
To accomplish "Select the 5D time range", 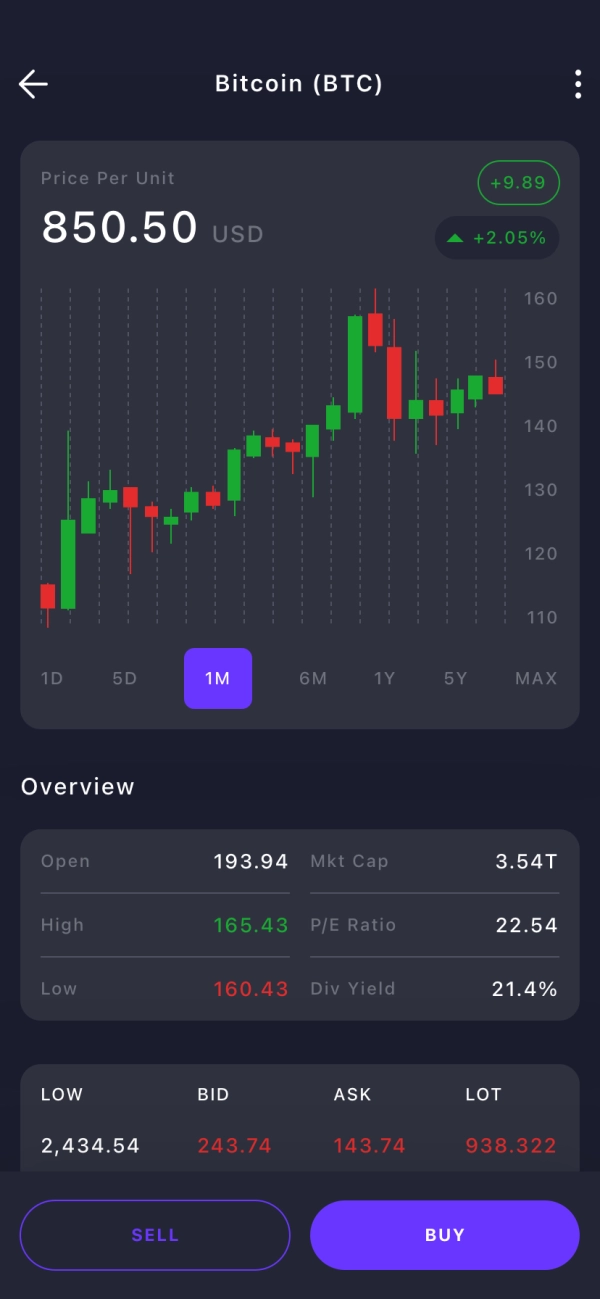I will coord(124,678).
